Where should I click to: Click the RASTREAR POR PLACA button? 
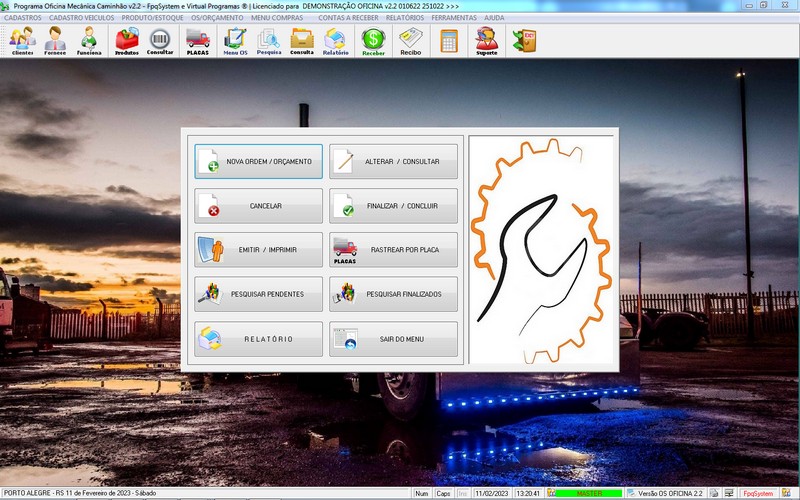coord(393,249)
